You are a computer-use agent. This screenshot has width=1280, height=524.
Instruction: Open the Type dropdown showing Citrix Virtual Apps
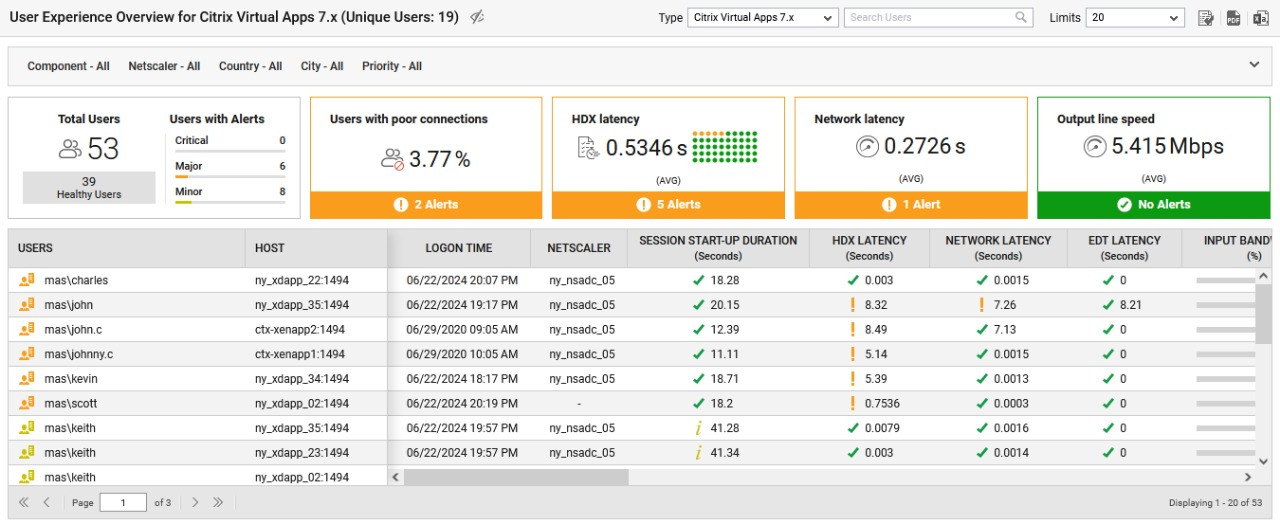point(763,18)
